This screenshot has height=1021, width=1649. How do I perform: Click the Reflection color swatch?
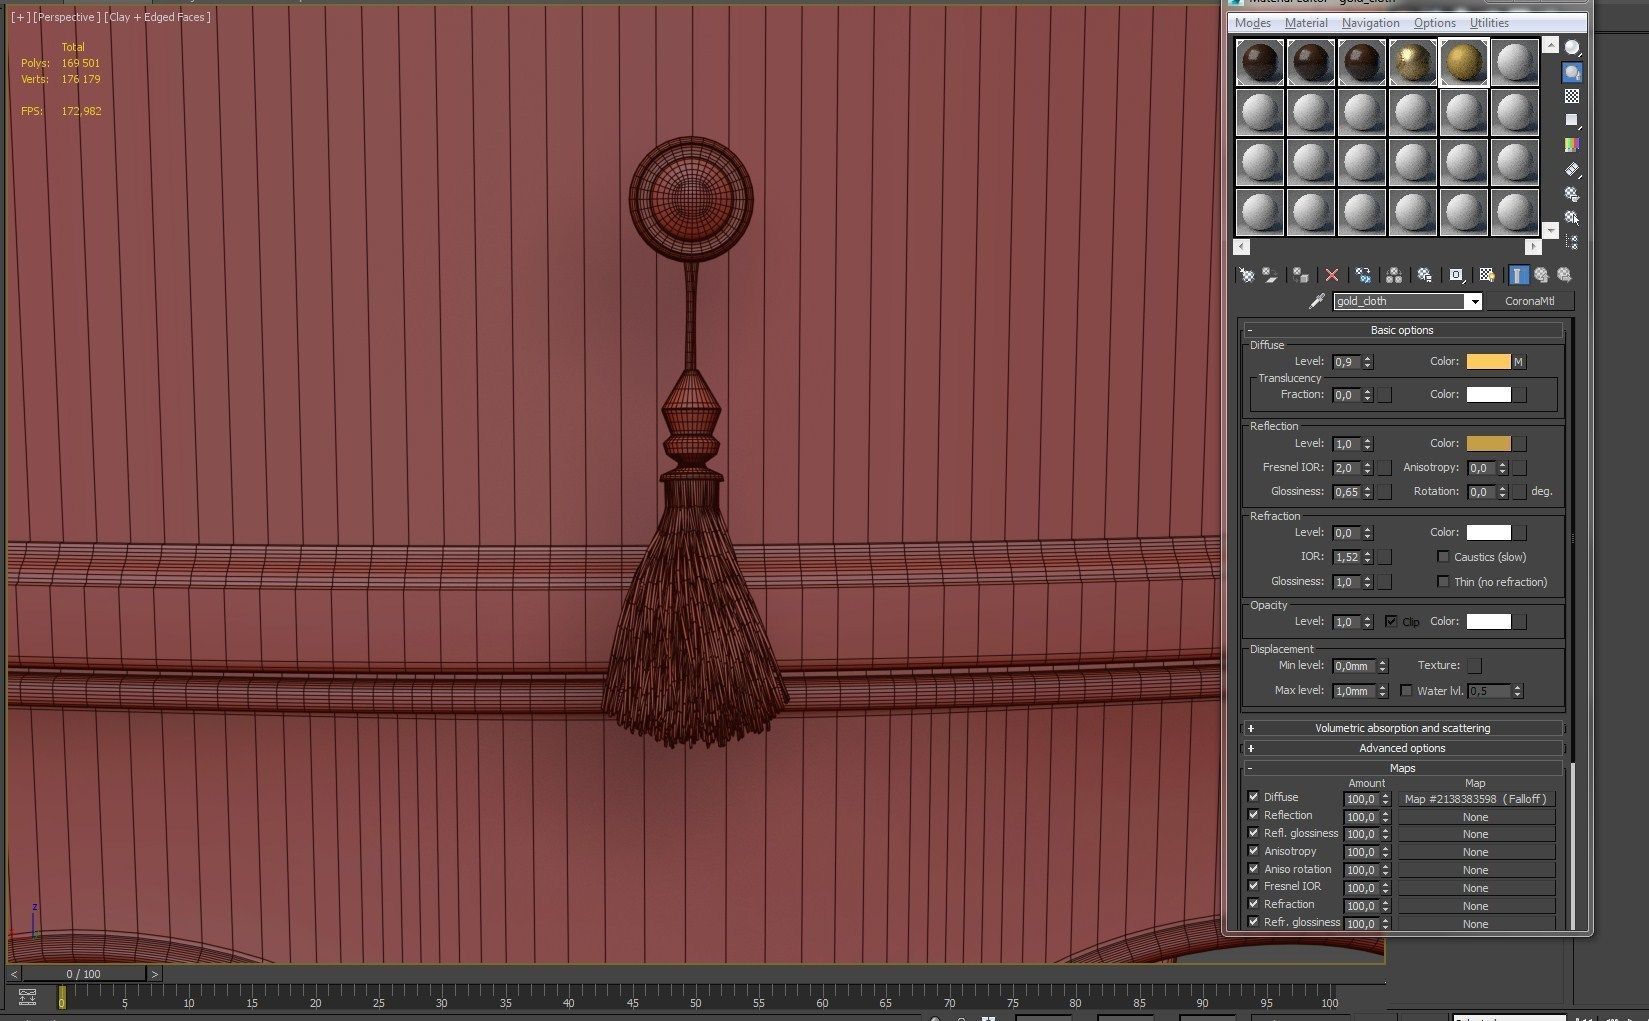click(x=1488, y=443)
